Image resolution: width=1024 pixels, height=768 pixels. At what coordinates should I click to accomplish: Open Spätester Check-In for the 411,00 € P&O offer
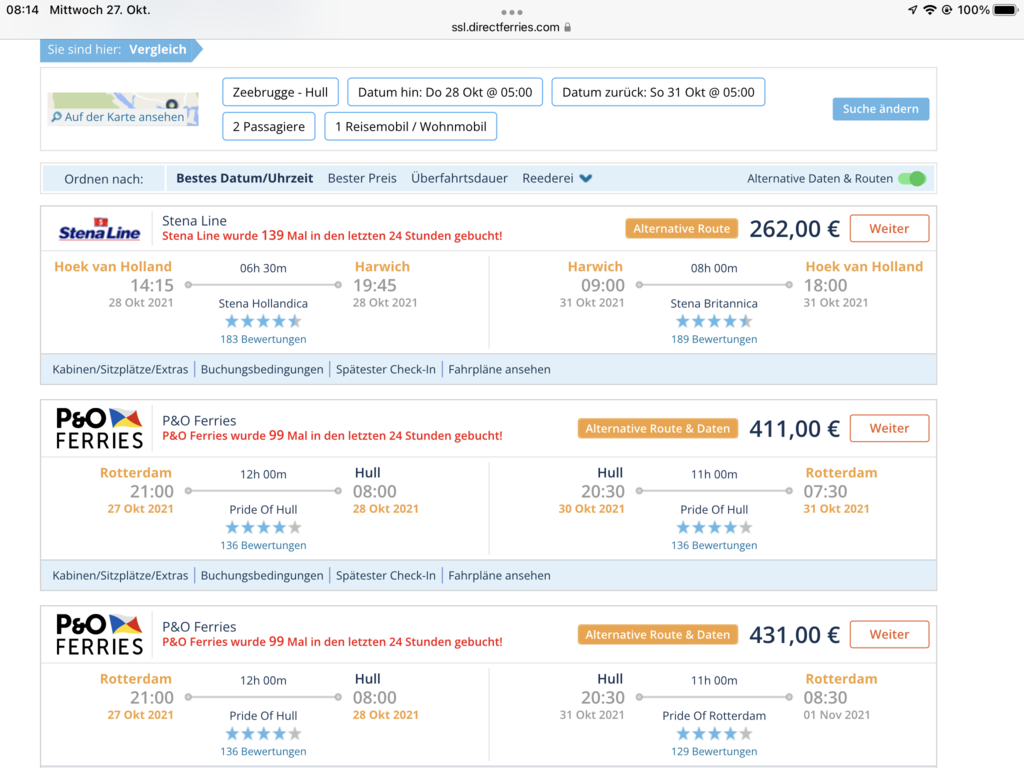click(x=385, y=576)
